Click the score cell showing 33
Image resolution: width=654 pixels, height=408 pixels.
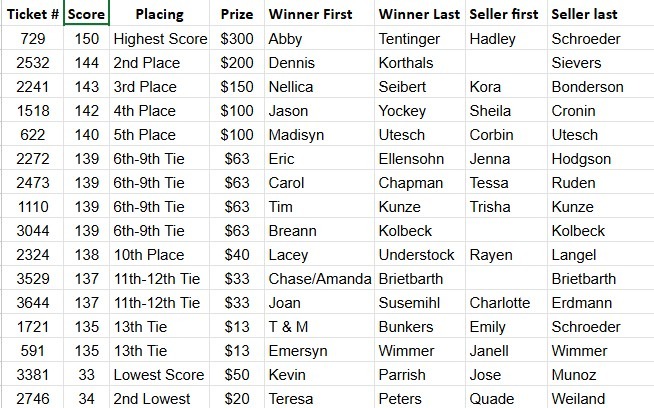(x=86, y=375)
